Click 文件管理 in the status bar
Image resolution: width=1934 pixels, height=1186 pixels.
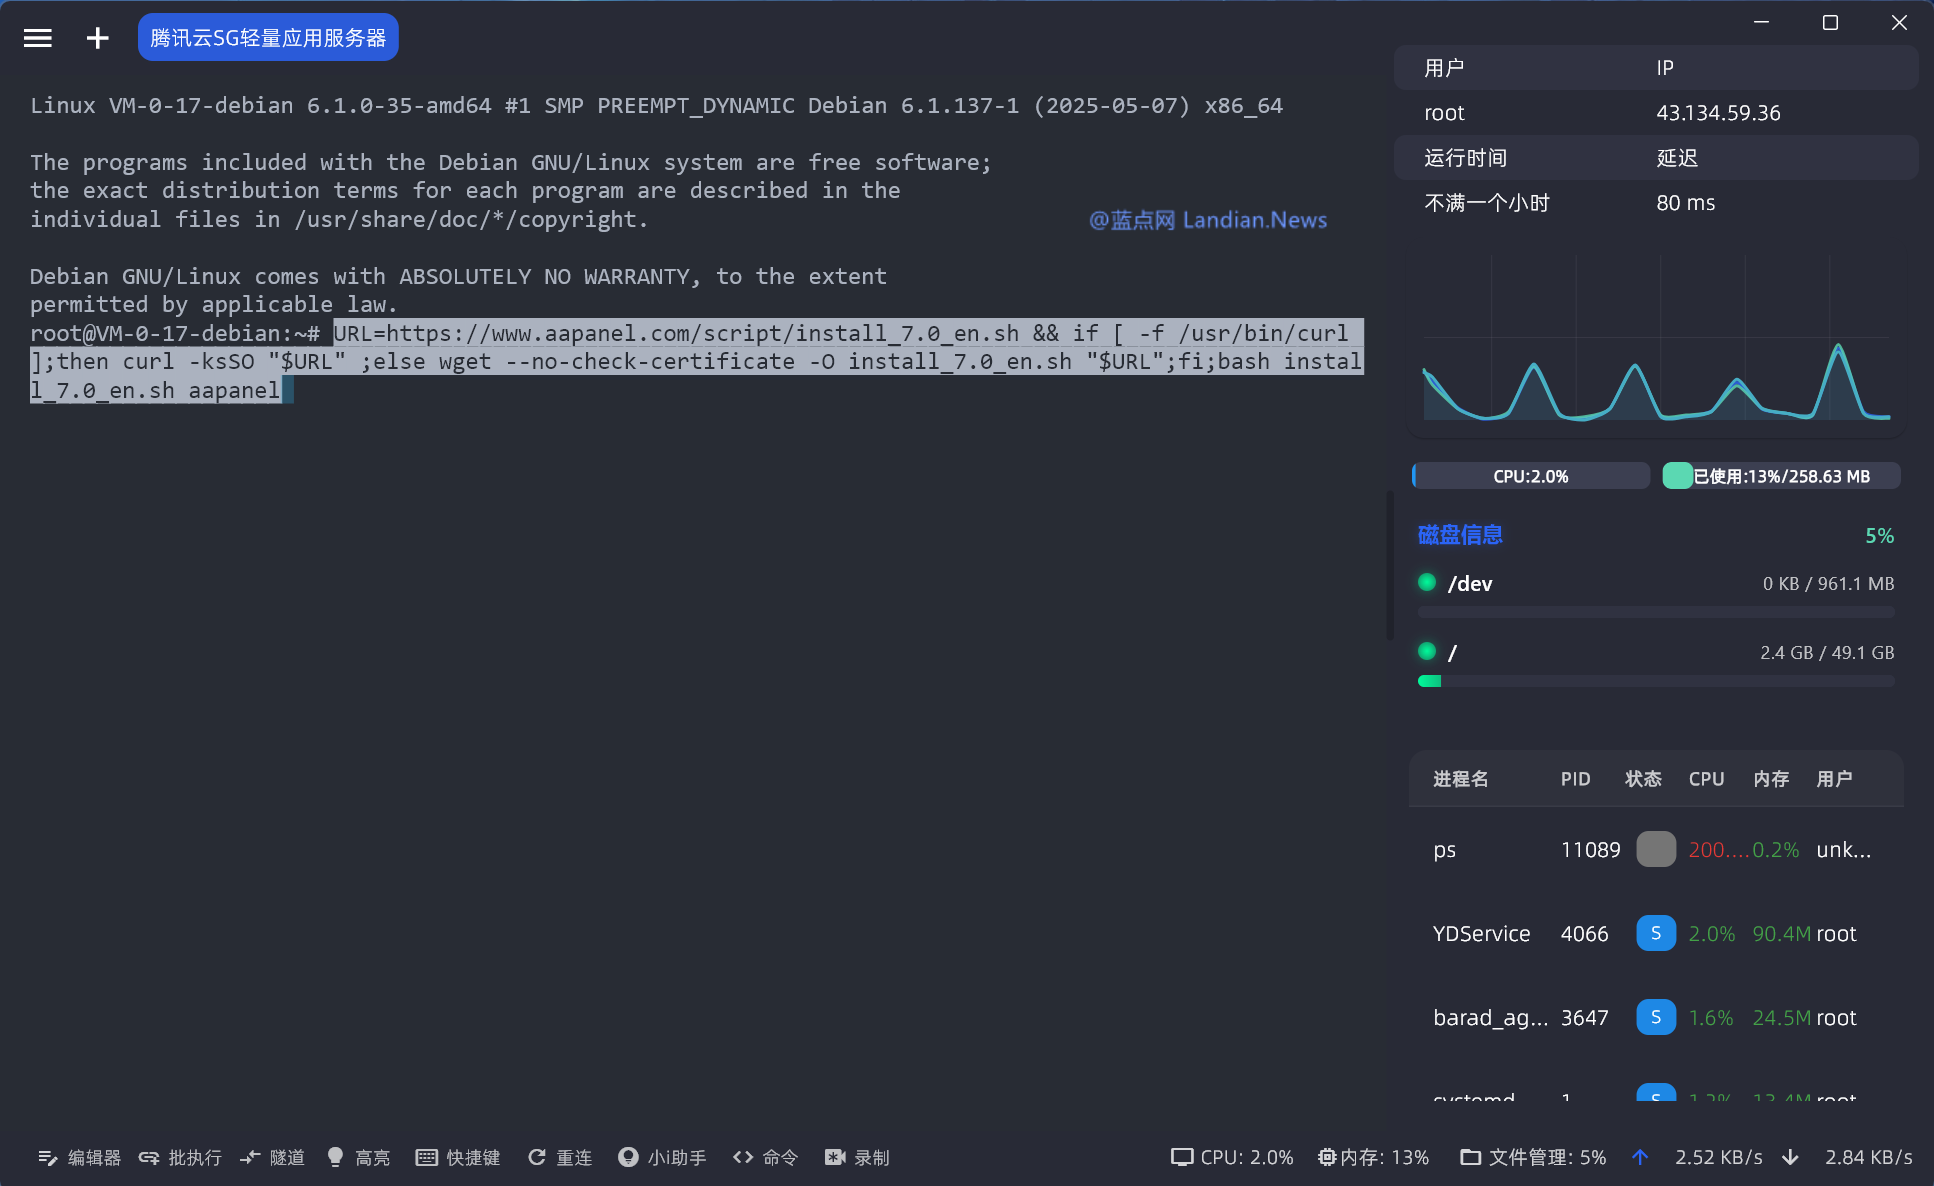(1533, 1157)
